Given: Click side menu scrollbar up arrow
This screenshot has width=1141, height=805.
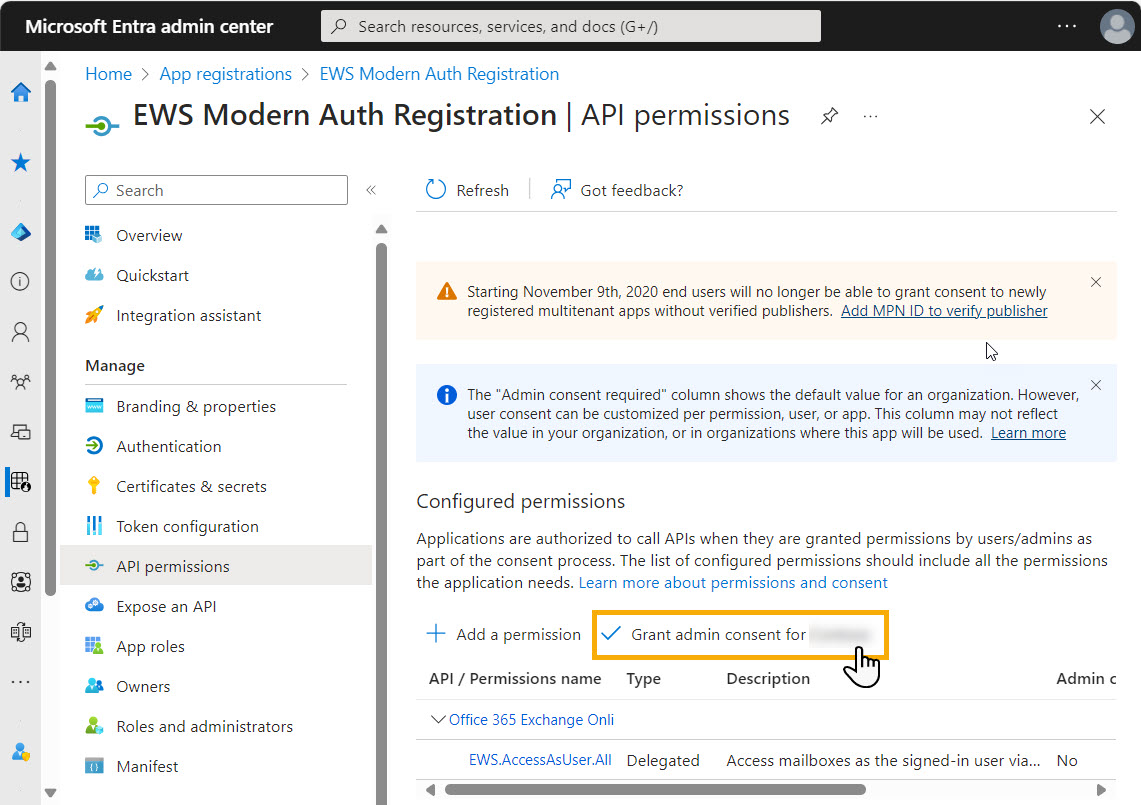Looking at the screenshot, I should point(381,229).
